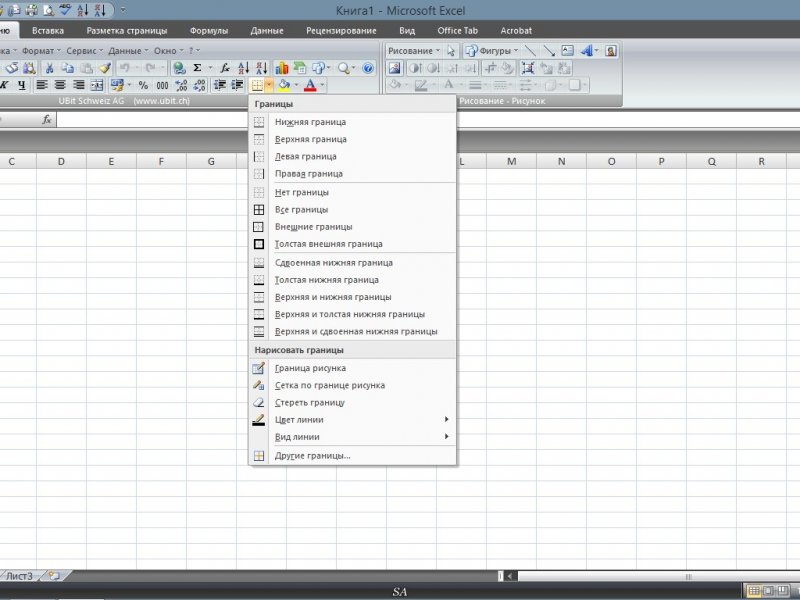Switch to the Вставка ribbon tab

click(x=48, y=31)
